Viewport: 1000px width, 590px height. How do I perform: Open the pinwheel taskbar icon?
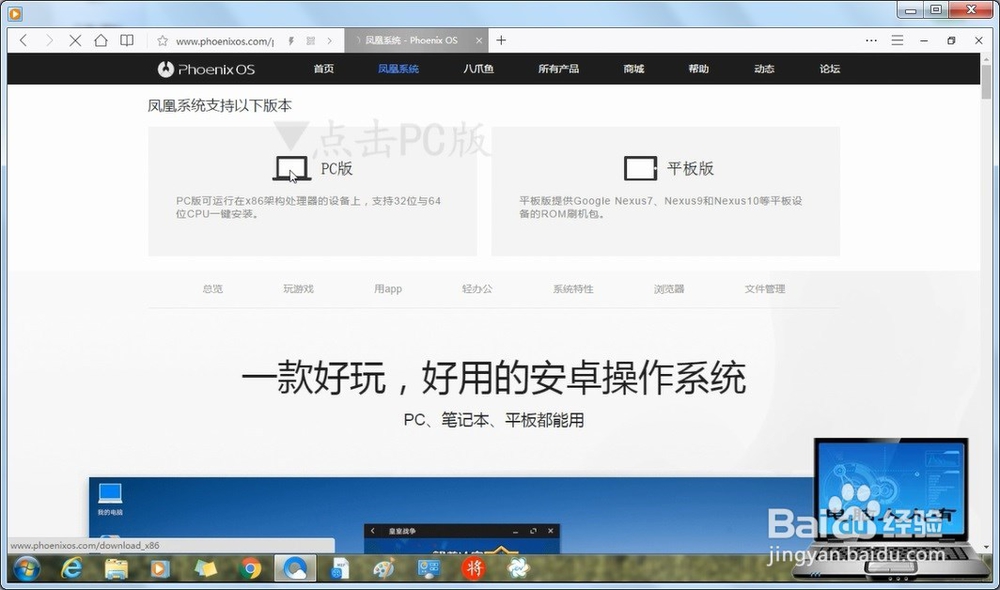point(518,568)
